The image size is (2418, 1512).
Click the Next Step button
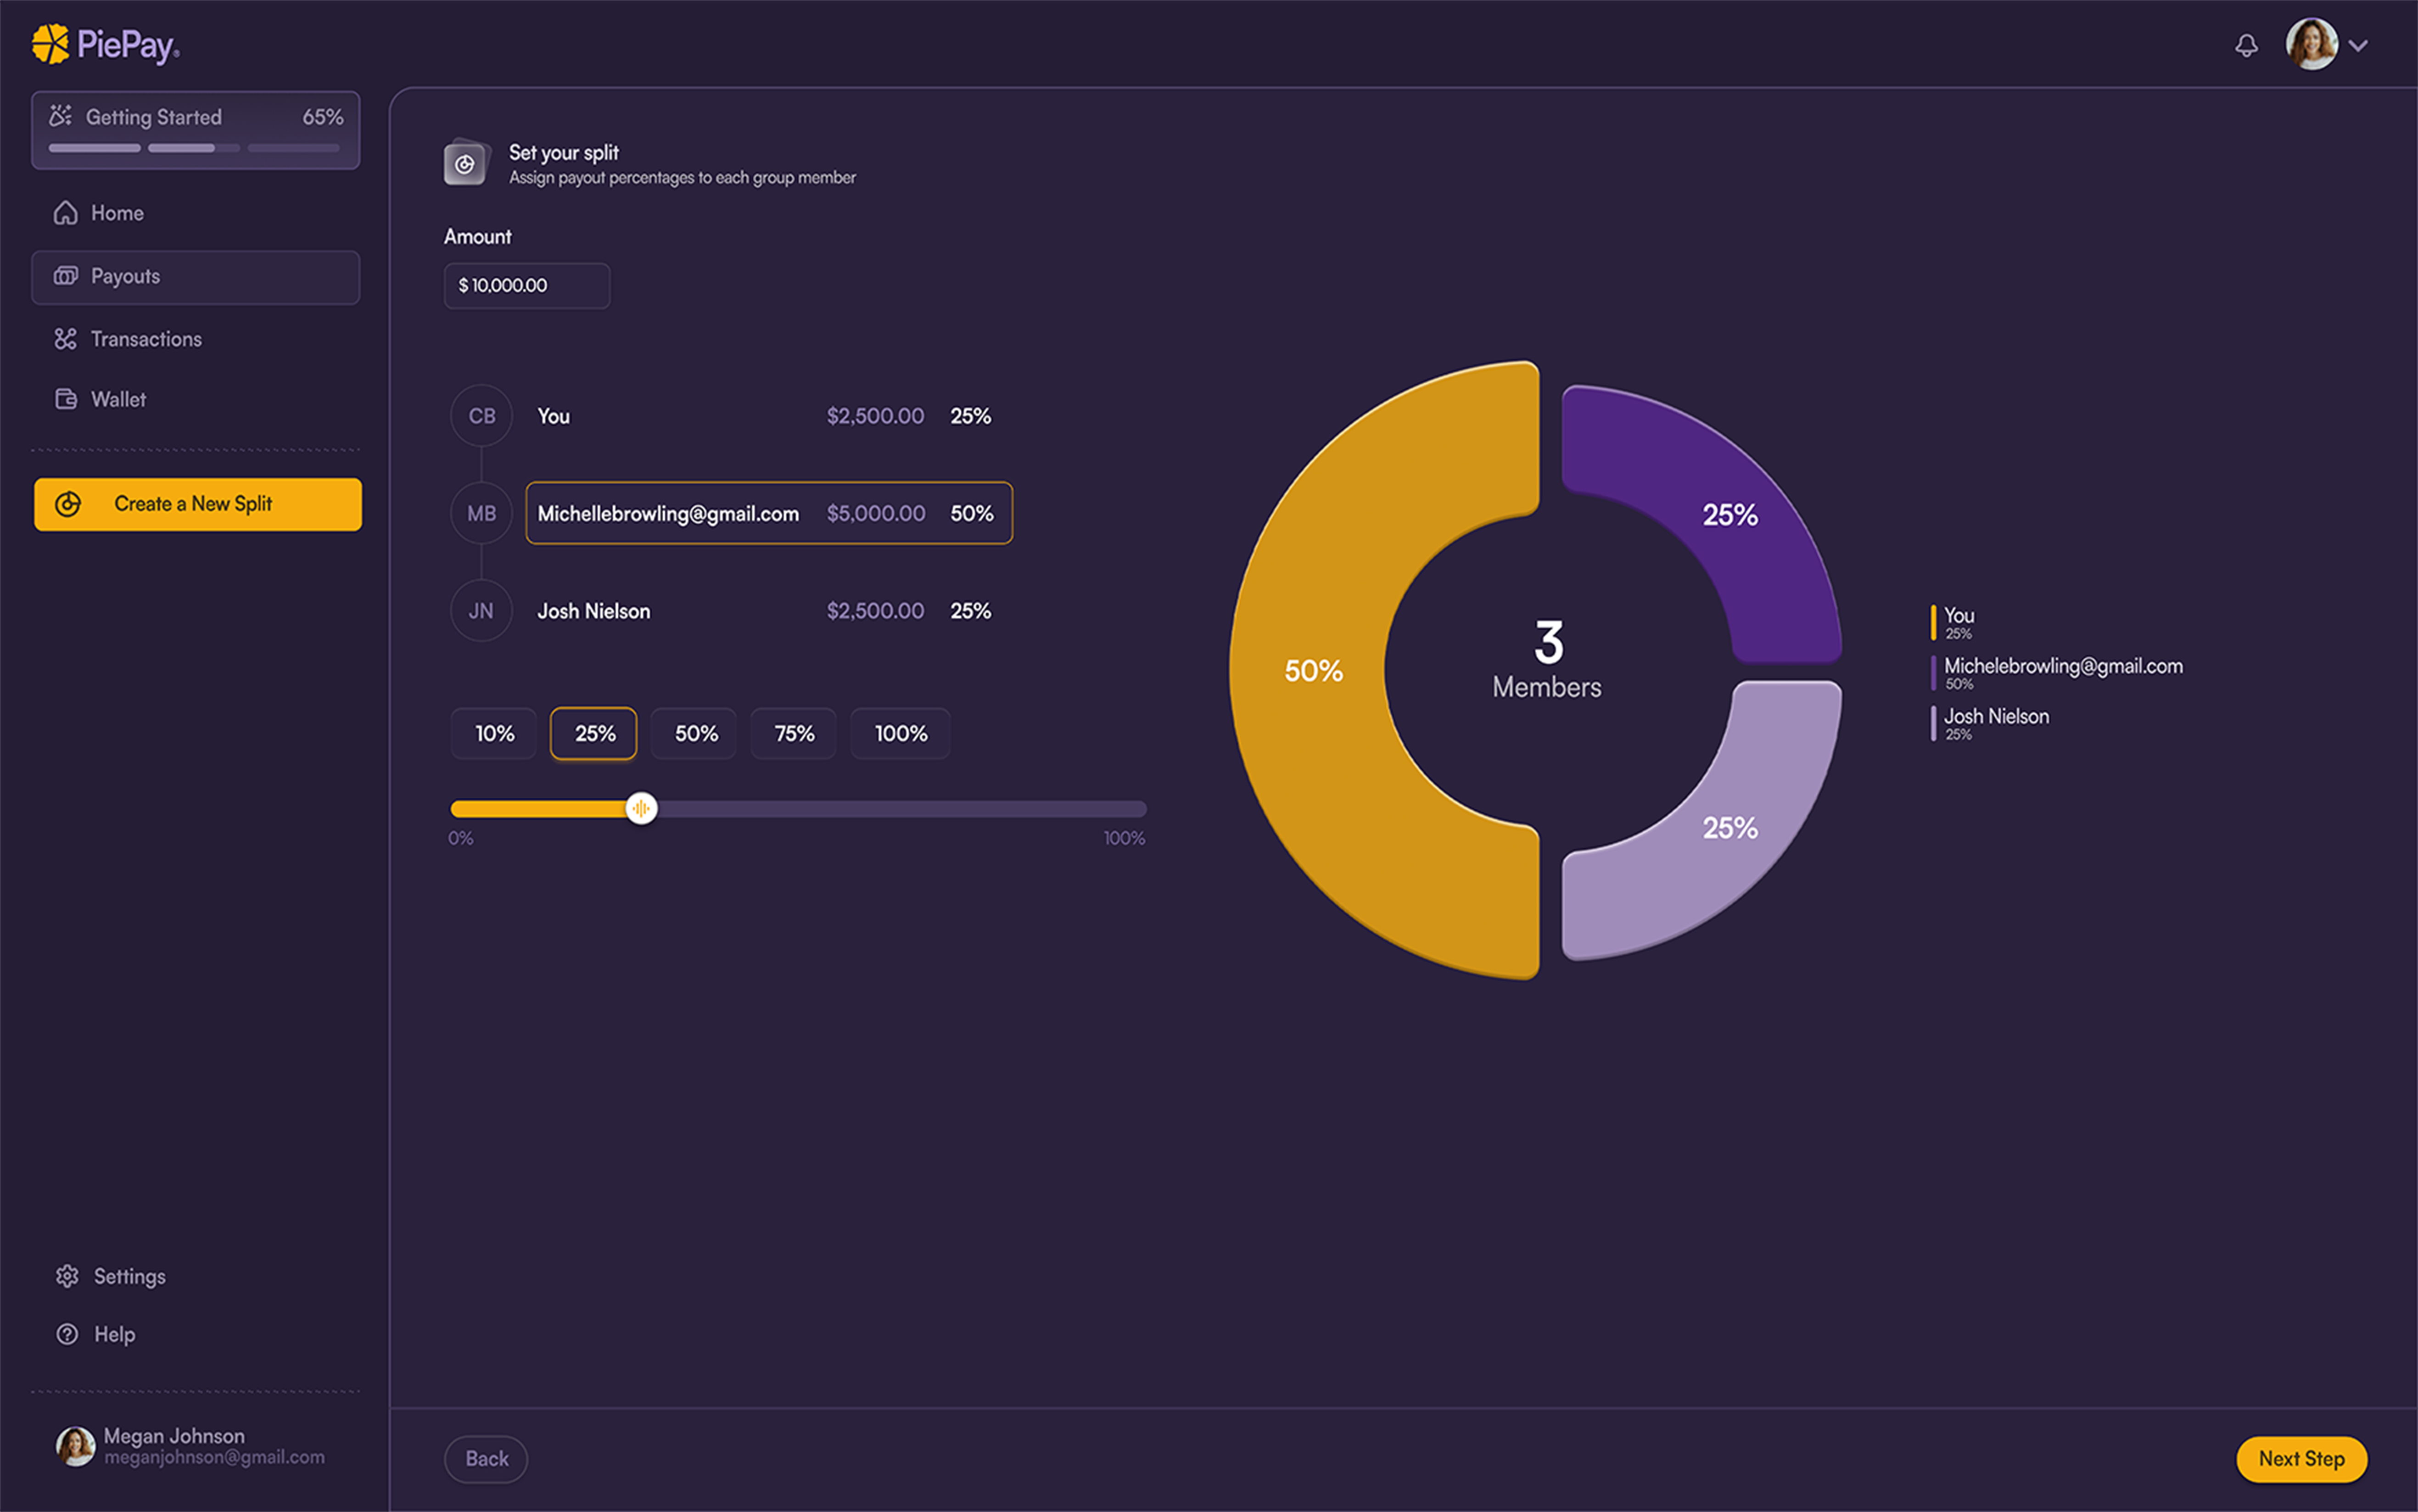pos(2301,1459)
